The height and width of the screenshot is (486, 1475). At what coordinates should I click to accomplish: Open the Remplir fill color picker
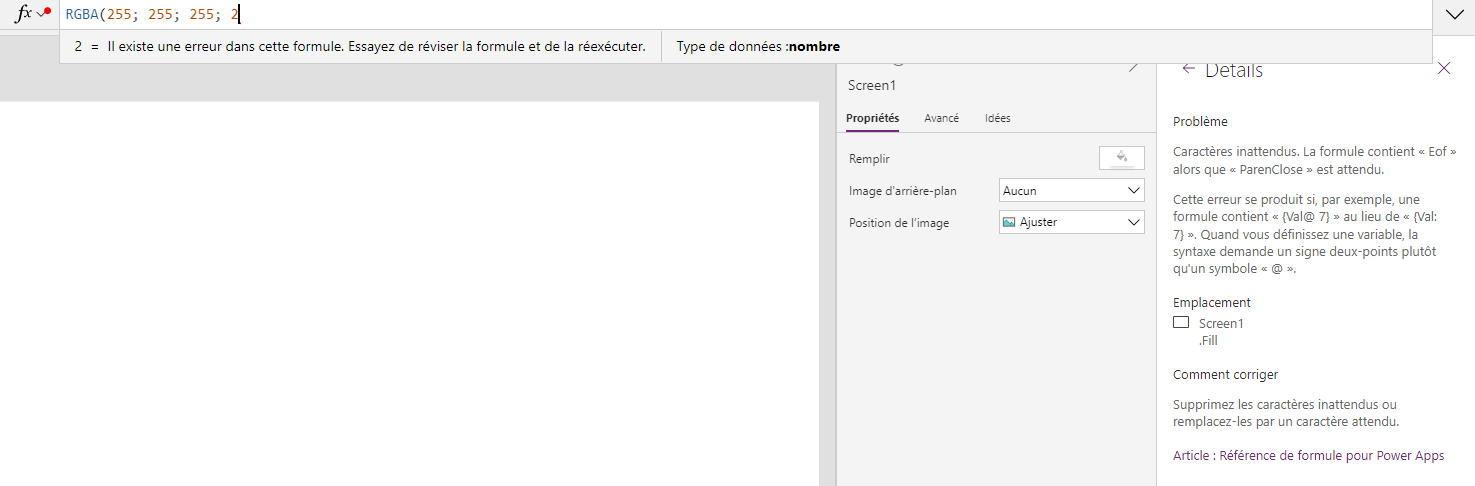(1121, 158)
